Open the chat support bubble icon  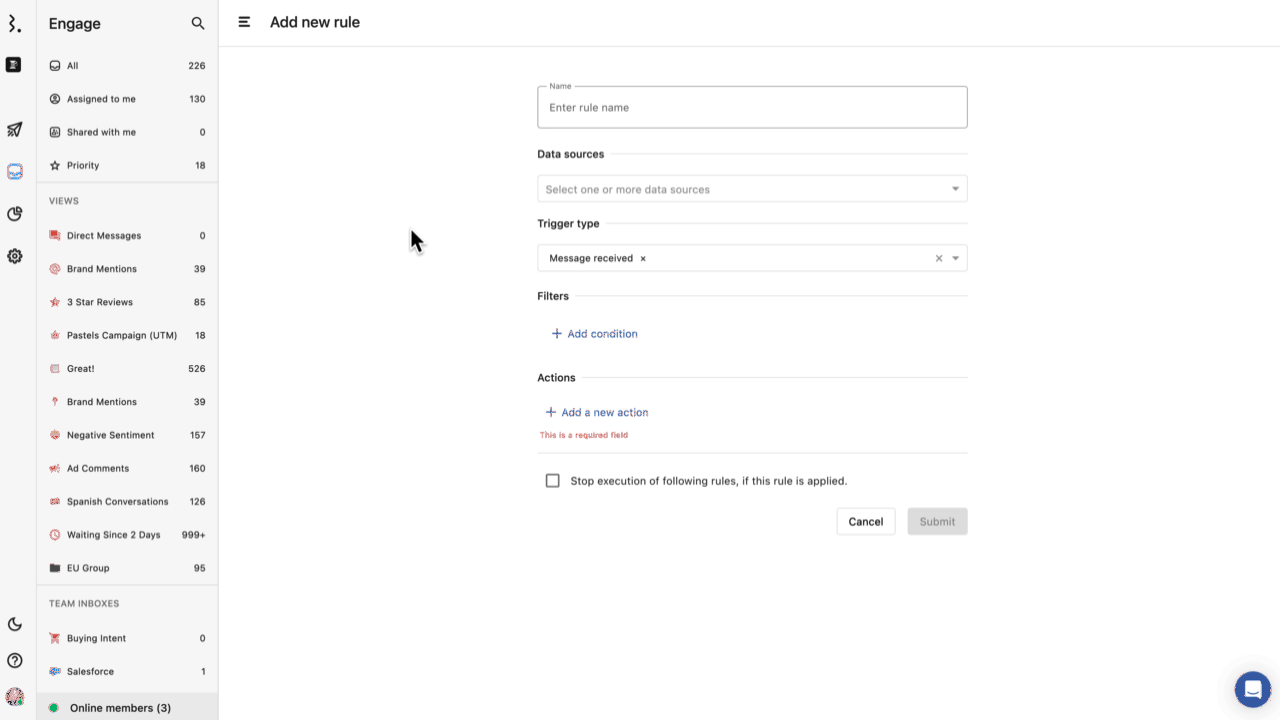1252,689
